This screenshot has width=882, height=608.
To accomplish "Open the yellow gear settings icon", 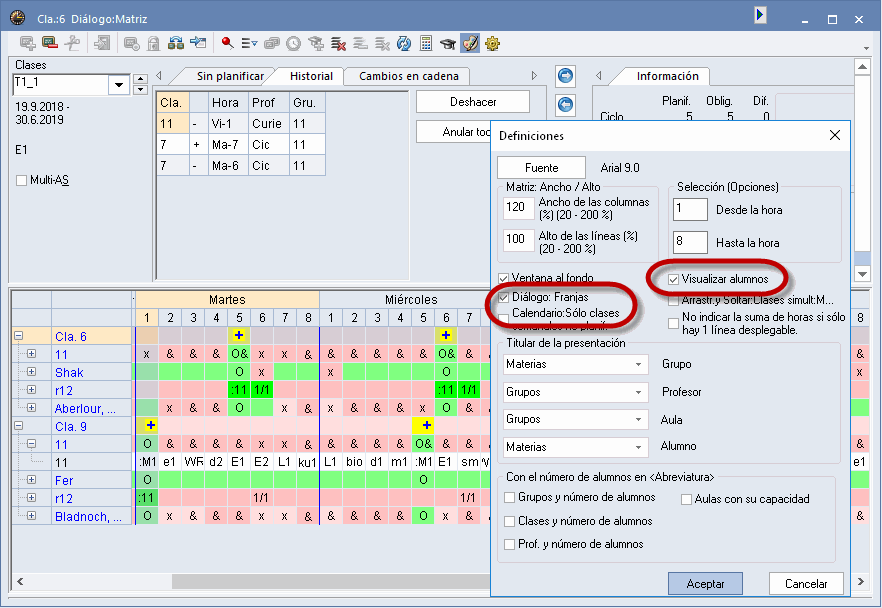I will 492,43.
